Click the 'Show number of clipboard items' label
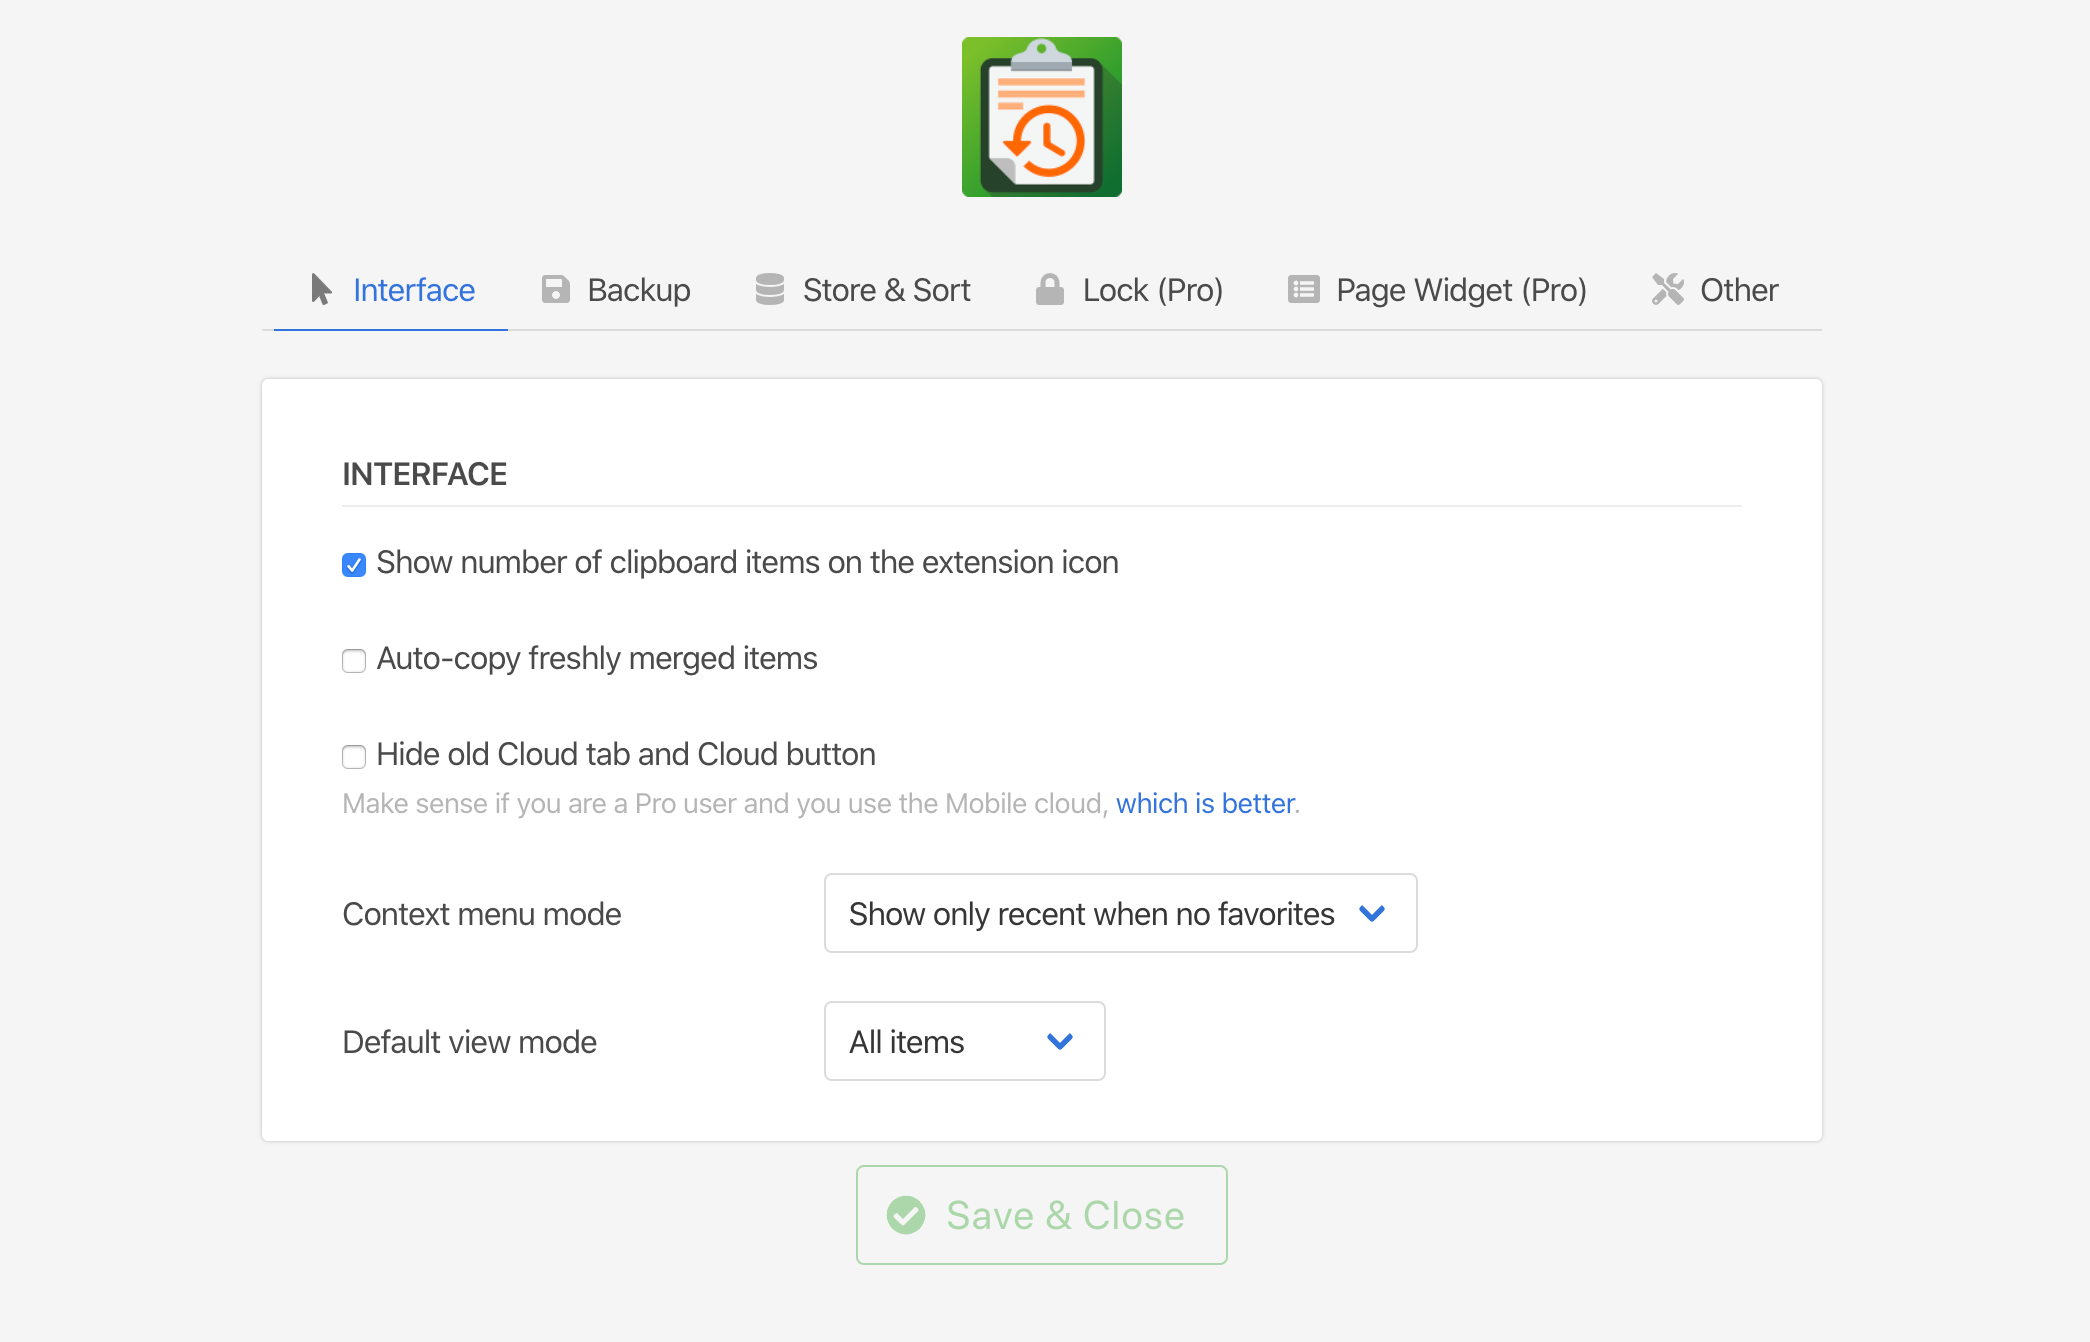Viewport: 2090px width, 1342px height. tap(747, 562)
